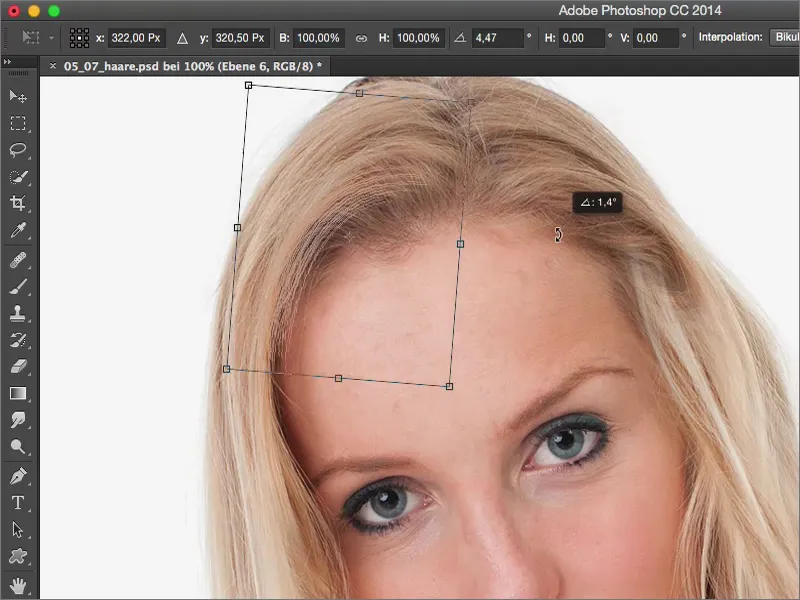Click the rotation angle field
800x600 pixels.
coord(497,38)
